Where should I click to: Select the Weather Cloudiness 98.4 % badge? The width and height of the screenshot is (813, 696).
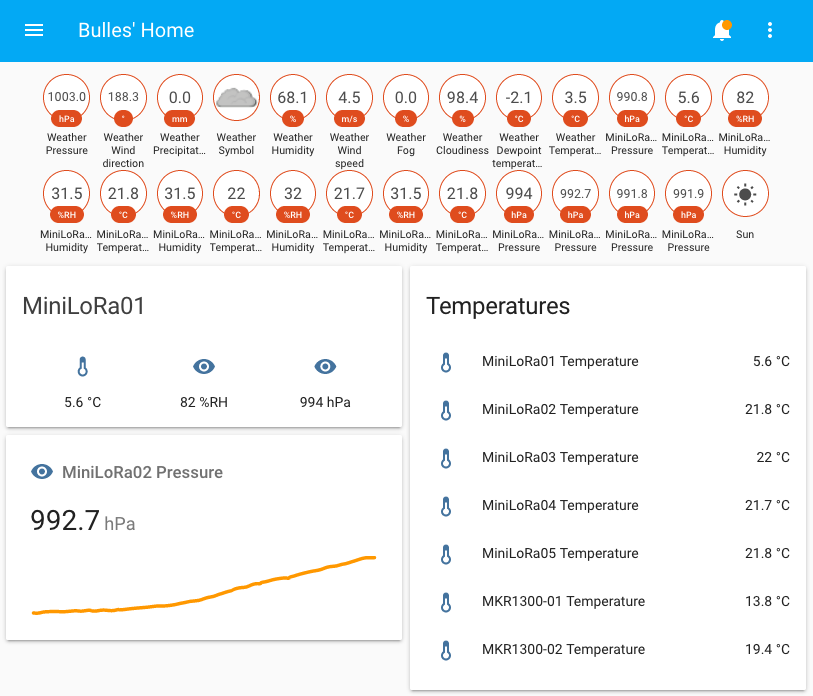coord(462,100)
